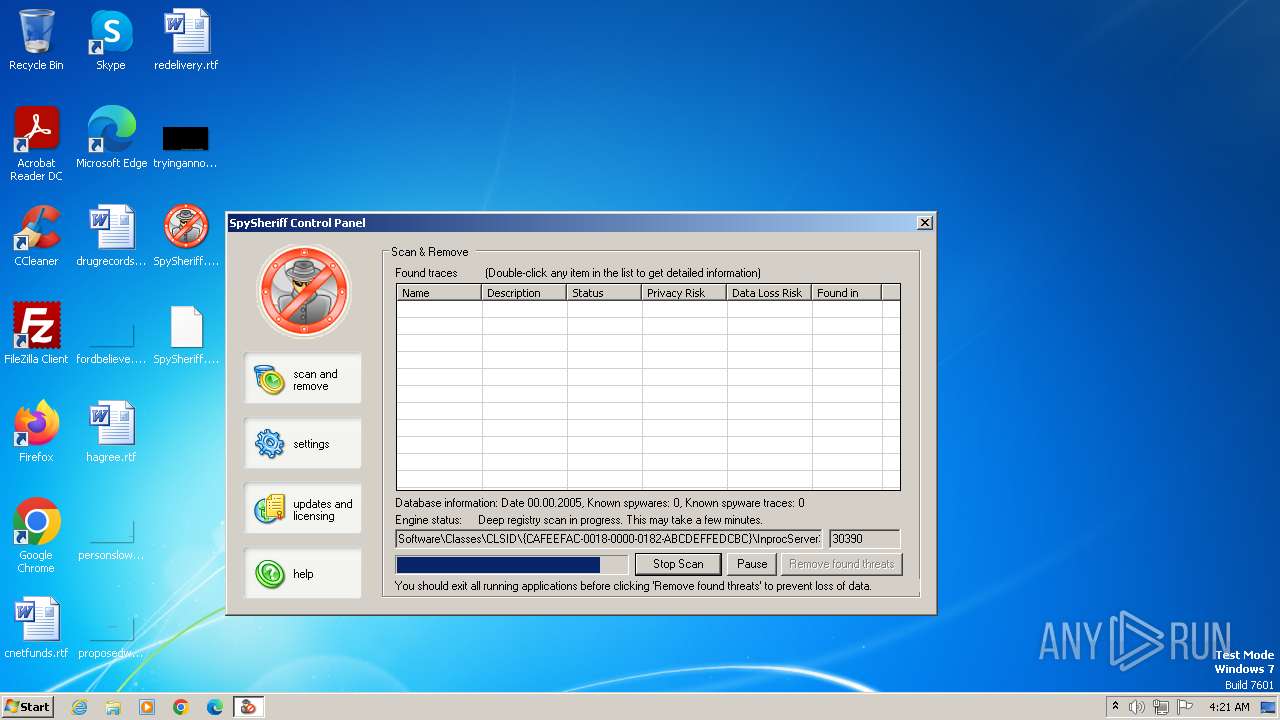Open Action Center flag icon
Image resolution: width=1280 pixels, height=720 pixels.
[1185, 707]
